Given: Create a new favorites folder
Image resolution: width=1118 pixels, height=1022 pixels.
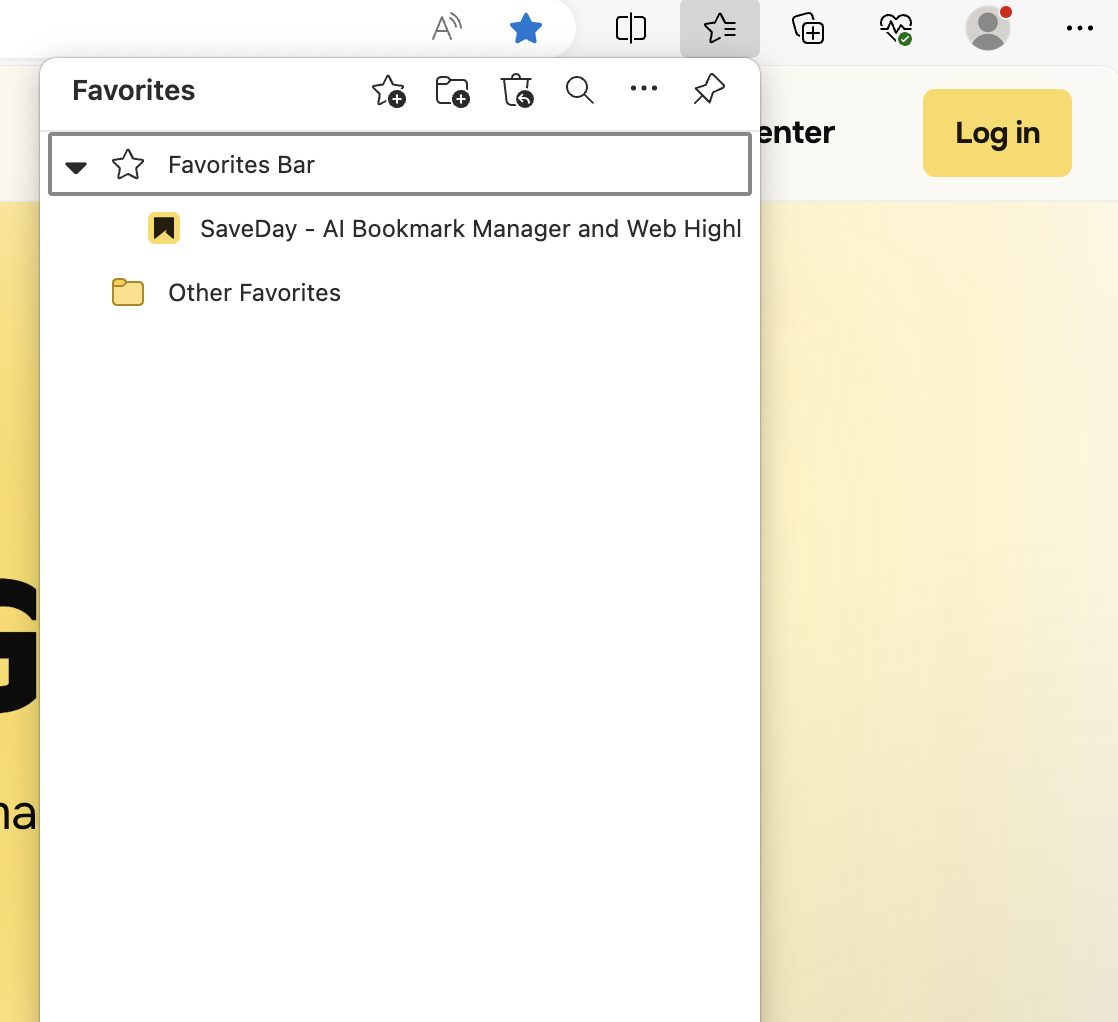Looking at the screenshot, I should (x=452, y=90).
